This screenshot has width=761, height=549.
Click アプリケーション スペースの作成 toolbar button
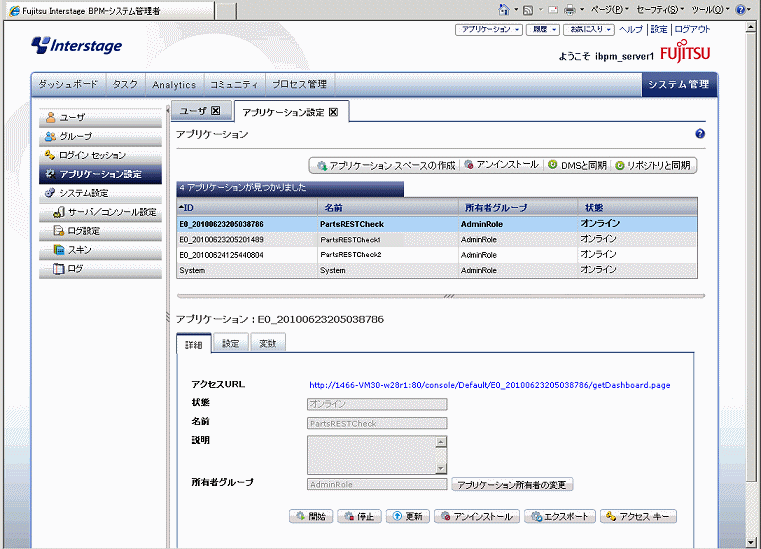pyautogui.click(x=386, y=166)
